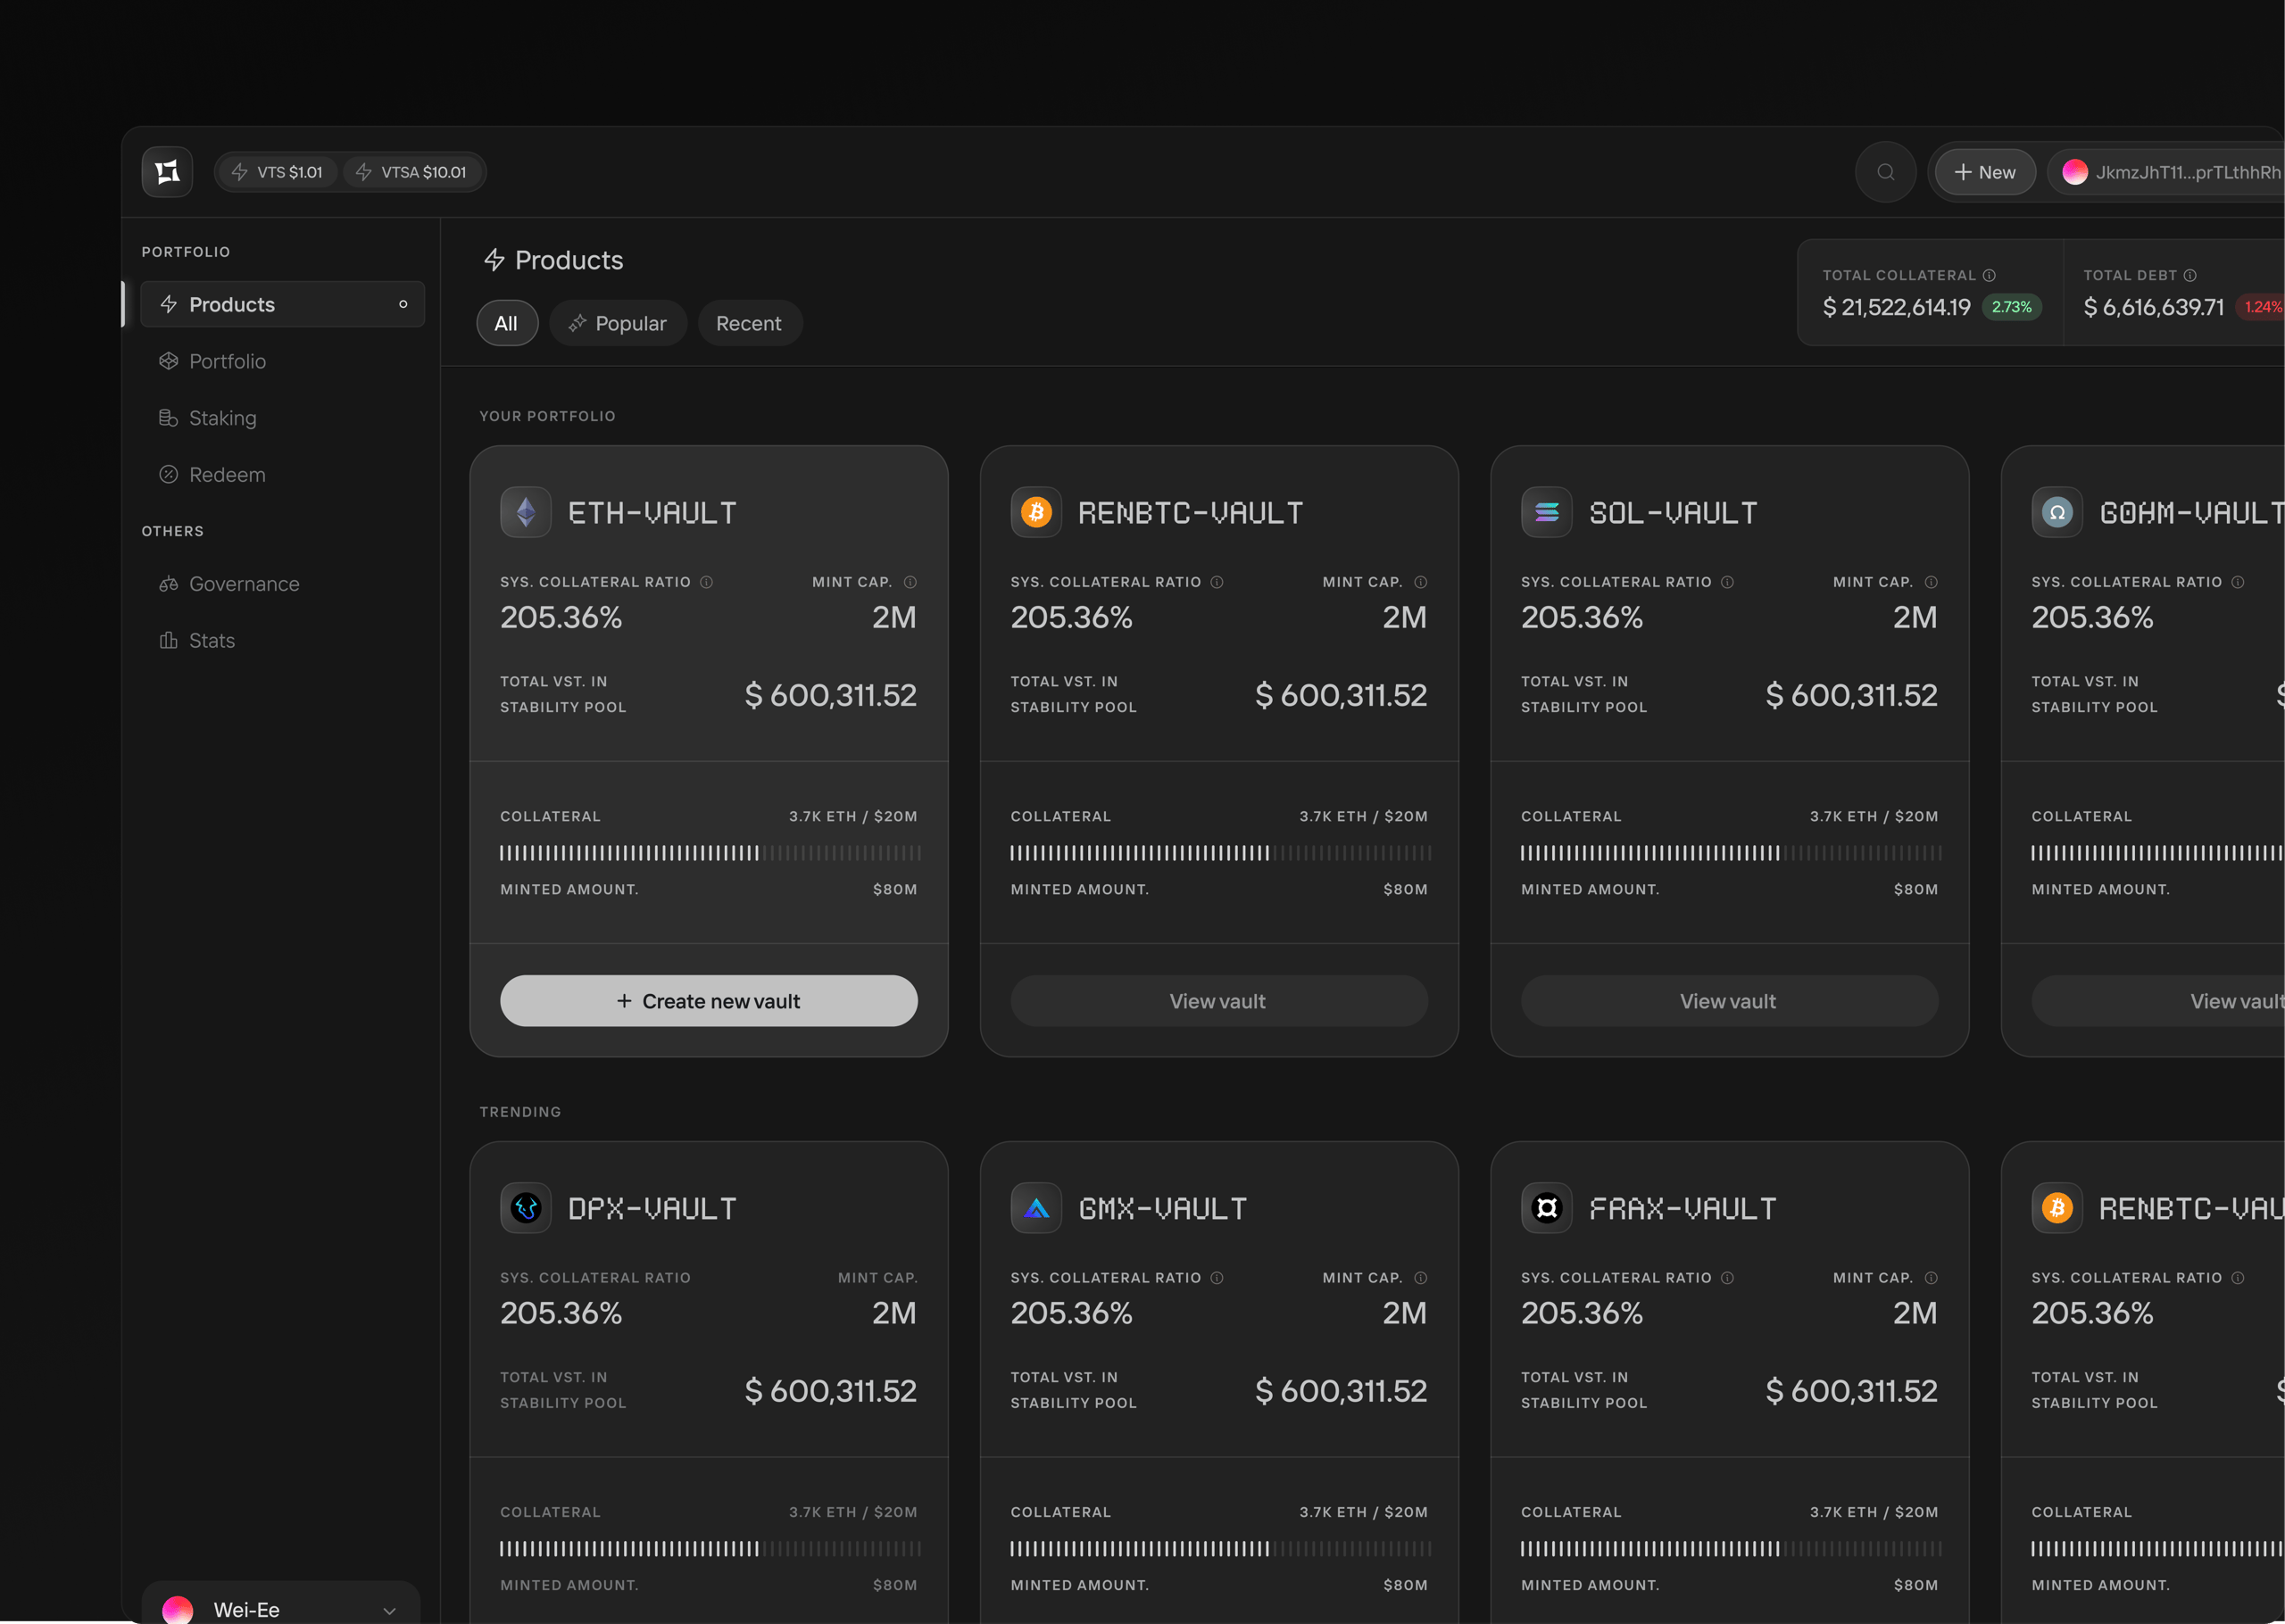Click the 2.73% collateral change badge
2285x1624 pixels.
coord(2011,307)
